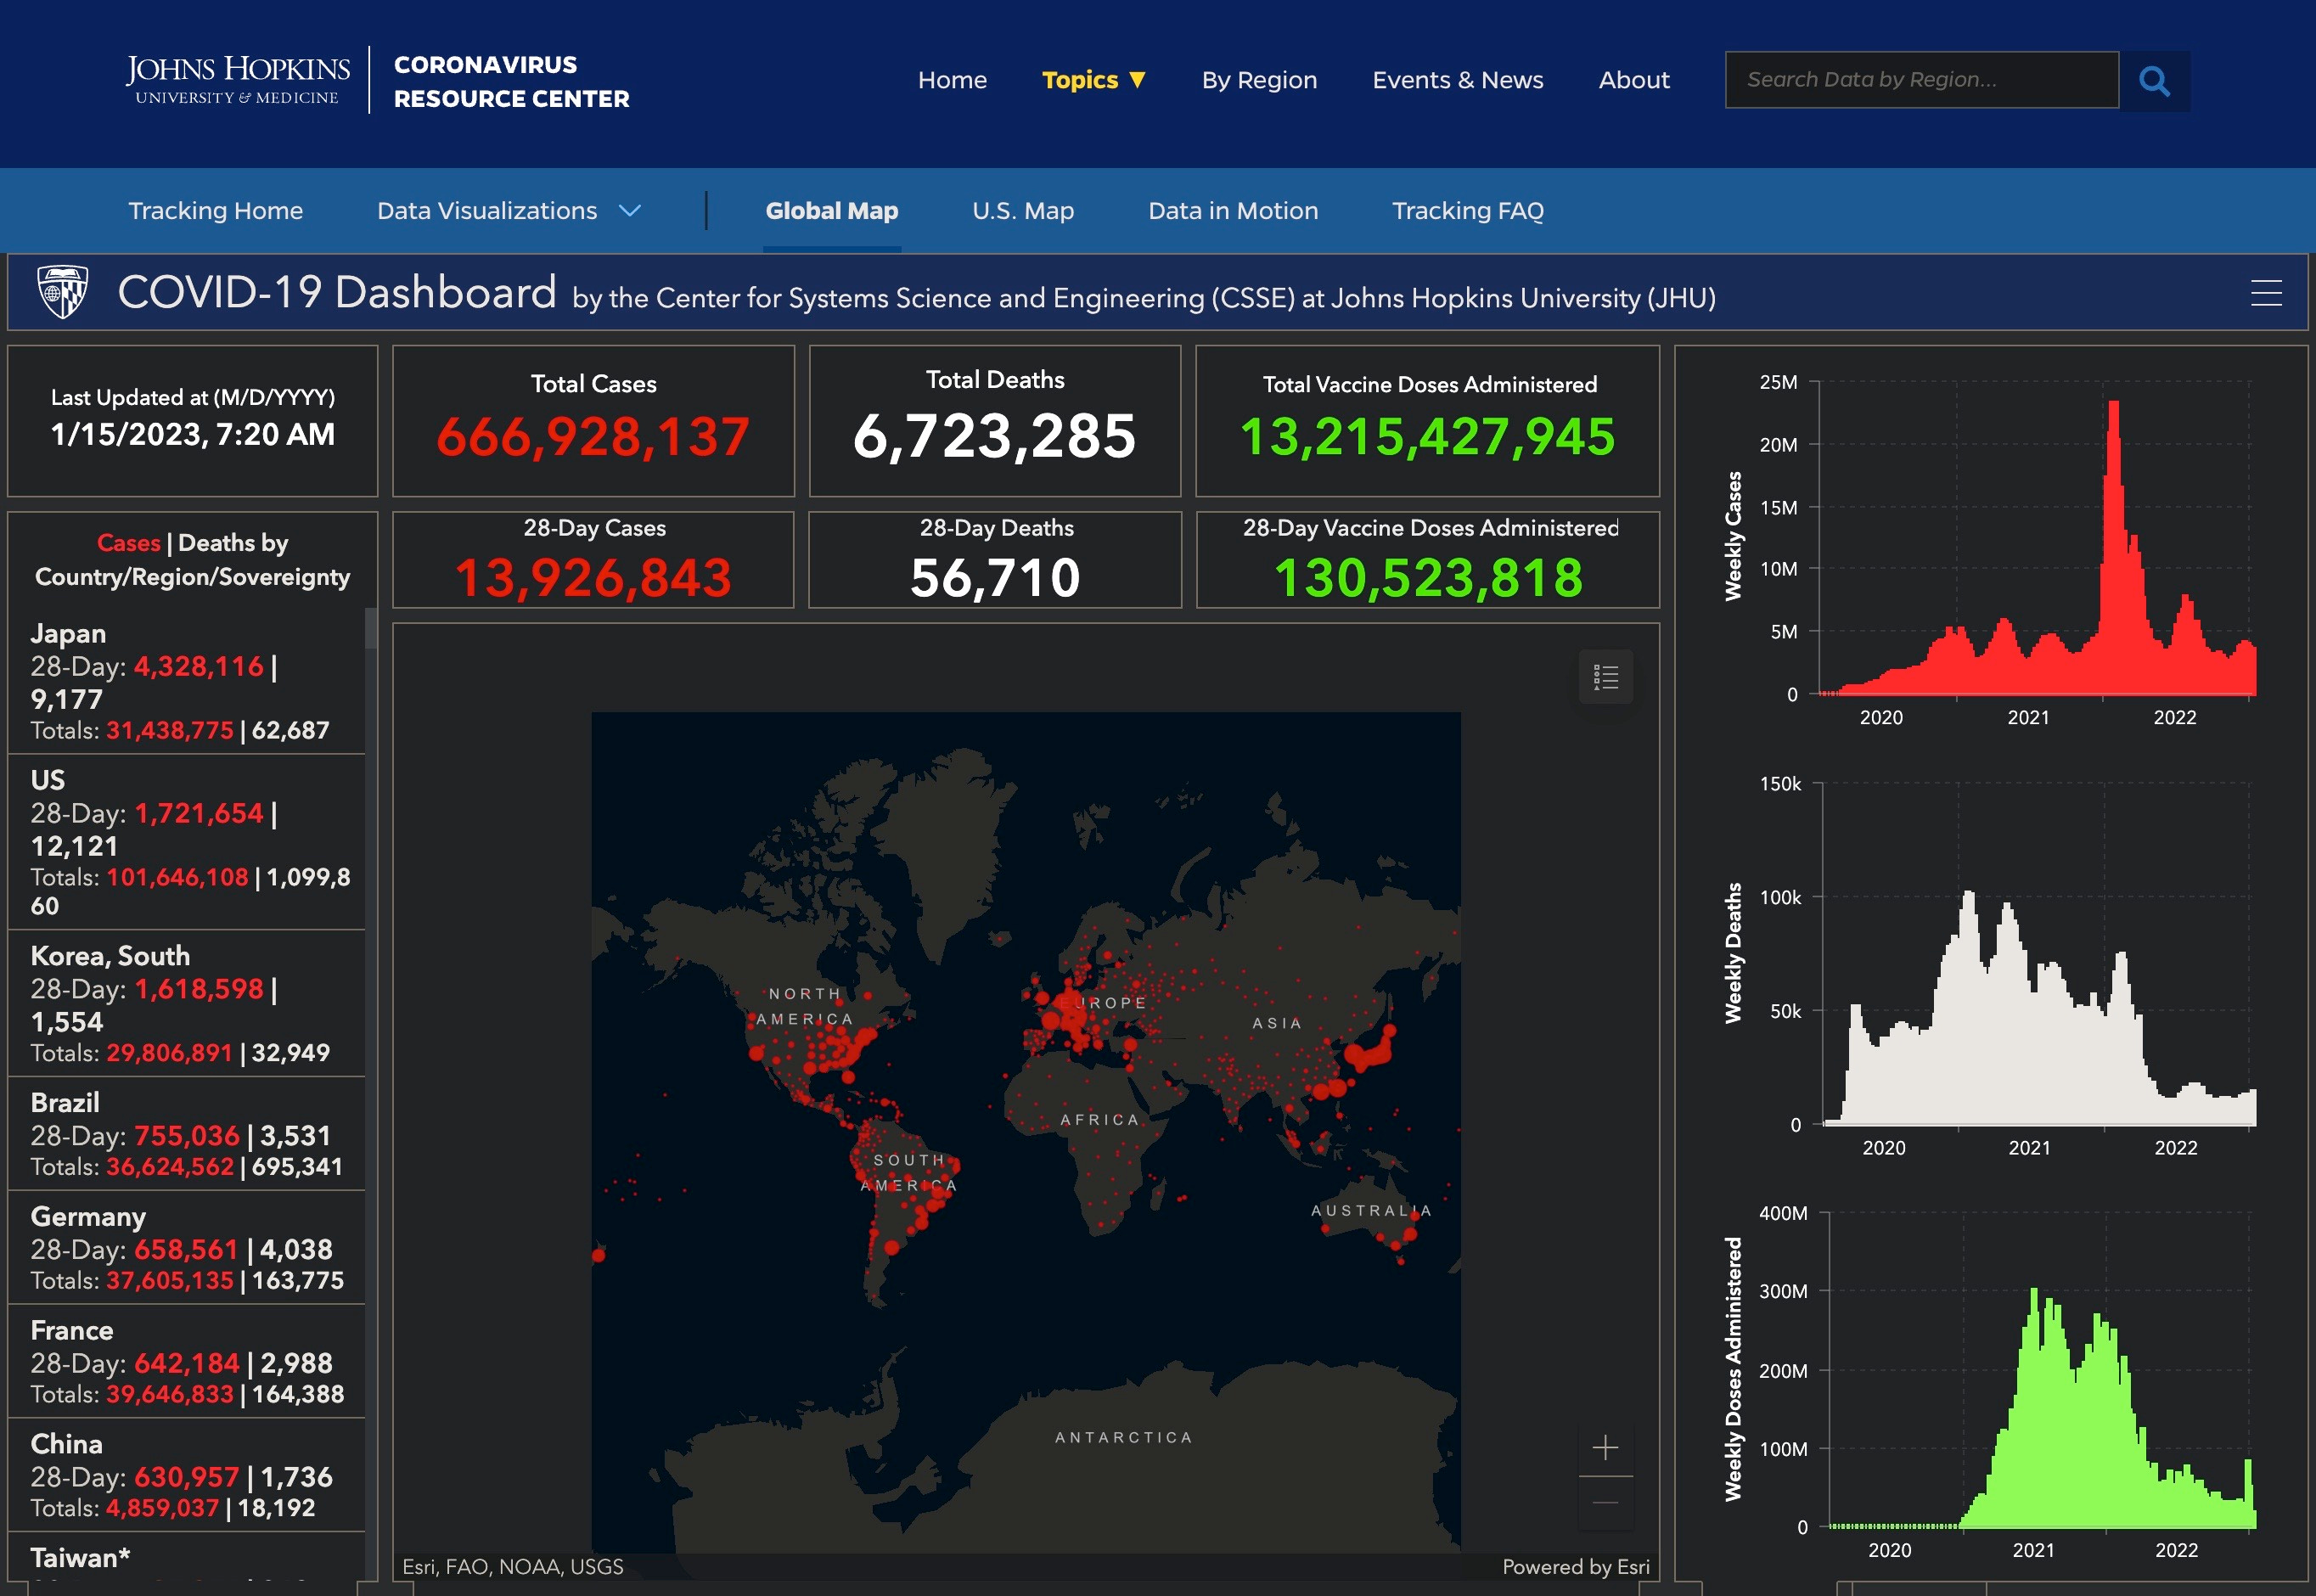Image resolution: width=2316 pixels, height=1596 pixels.
Task: Click 28-Day Vaccine Doses value 130,523,818
Action: tap(1428, 578)
